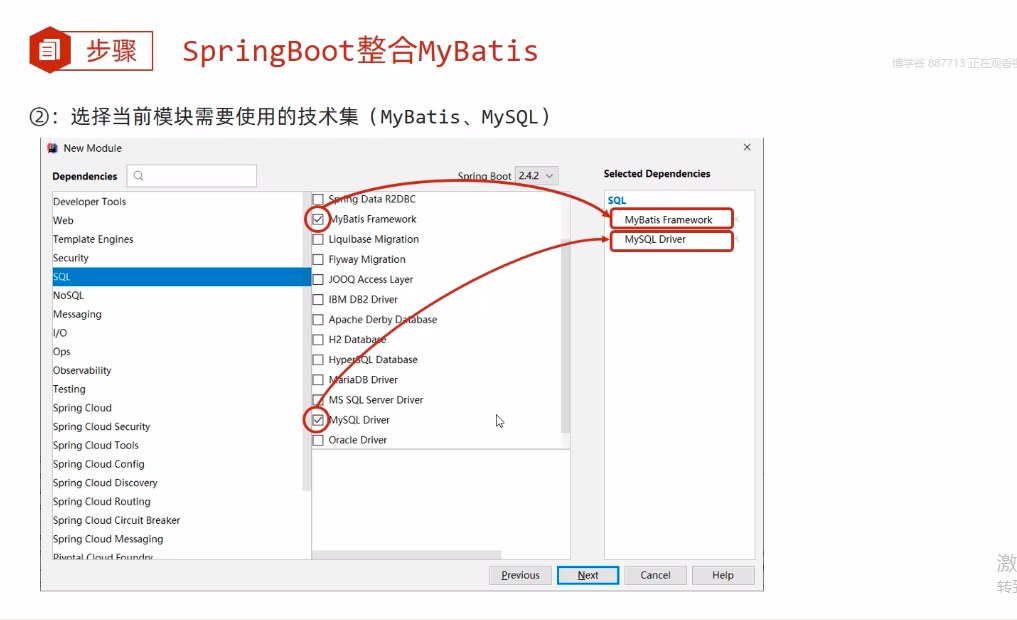Uncheck the MySQL Driver checkbox

(x=318, y=420)
